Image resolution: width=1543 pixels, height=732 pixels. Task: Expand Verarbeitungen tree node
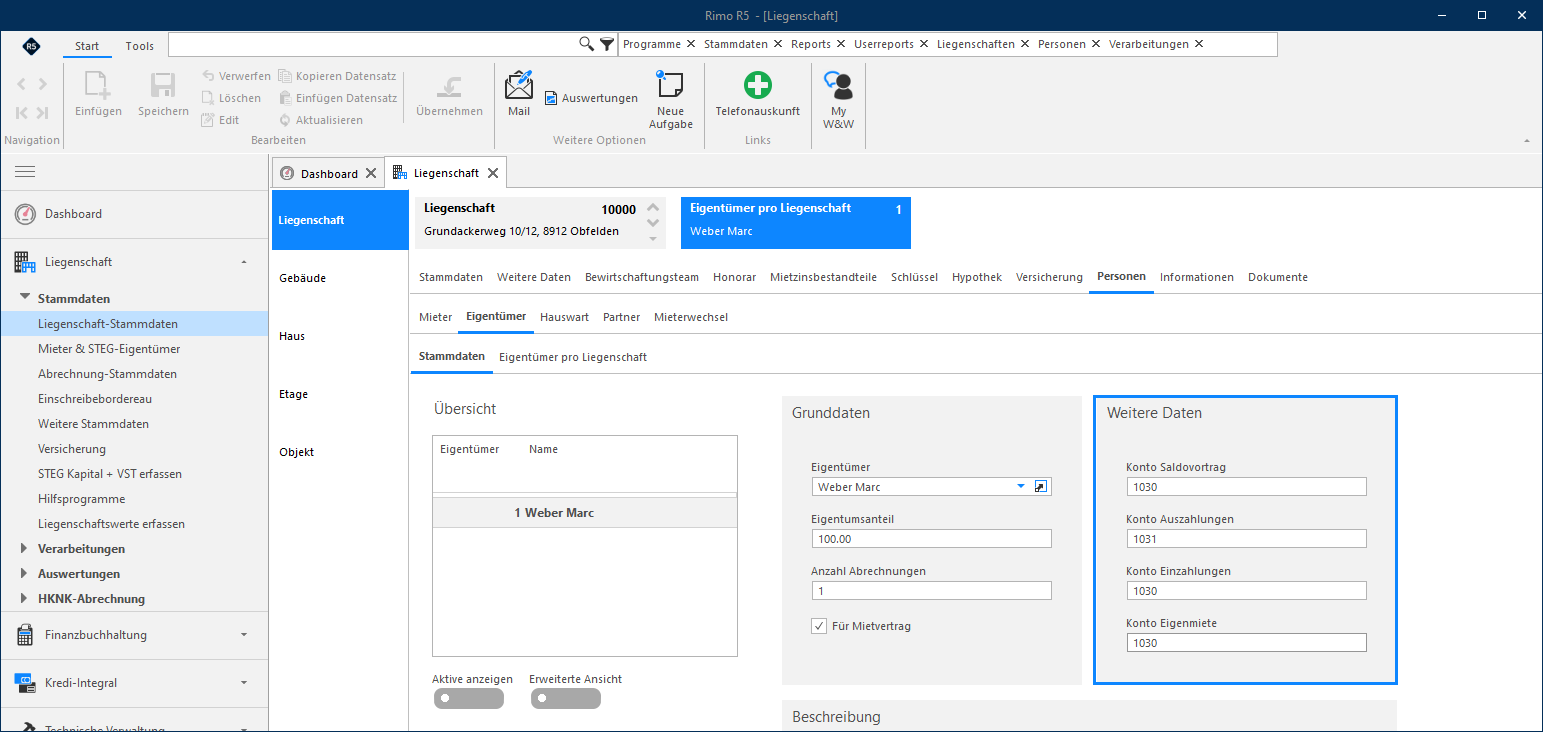coord(25,549)
